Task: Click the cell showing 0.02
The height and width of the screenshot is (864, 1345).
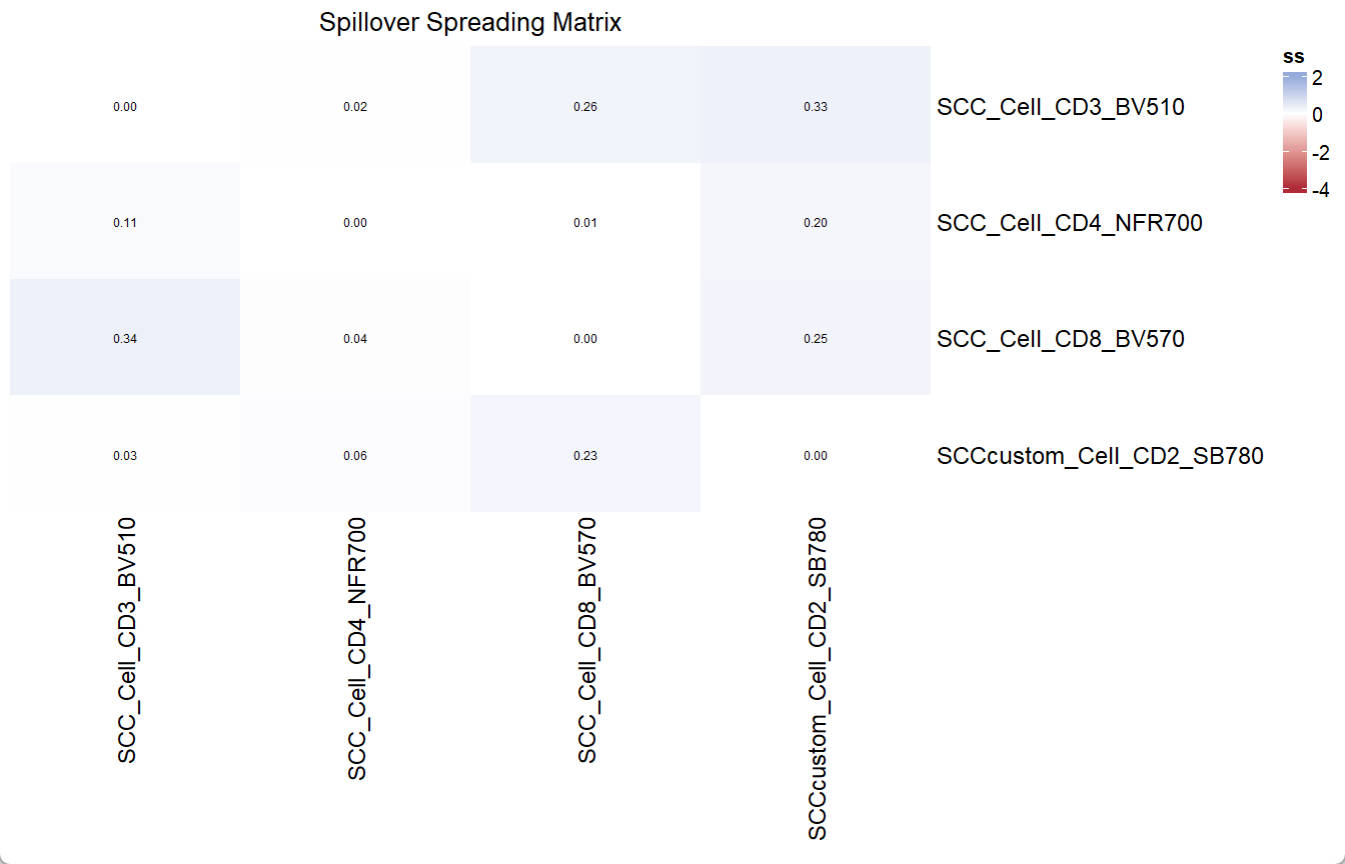Action: [x=355, y=106]
